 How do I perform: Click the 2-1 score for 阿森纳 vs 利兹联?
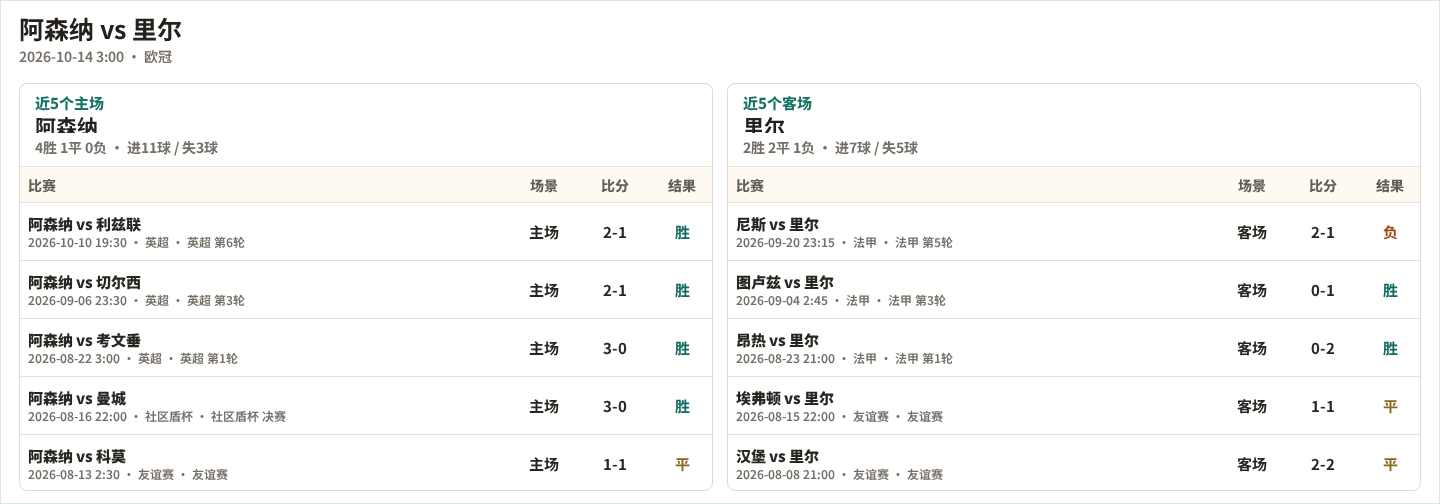pos(615,233)
